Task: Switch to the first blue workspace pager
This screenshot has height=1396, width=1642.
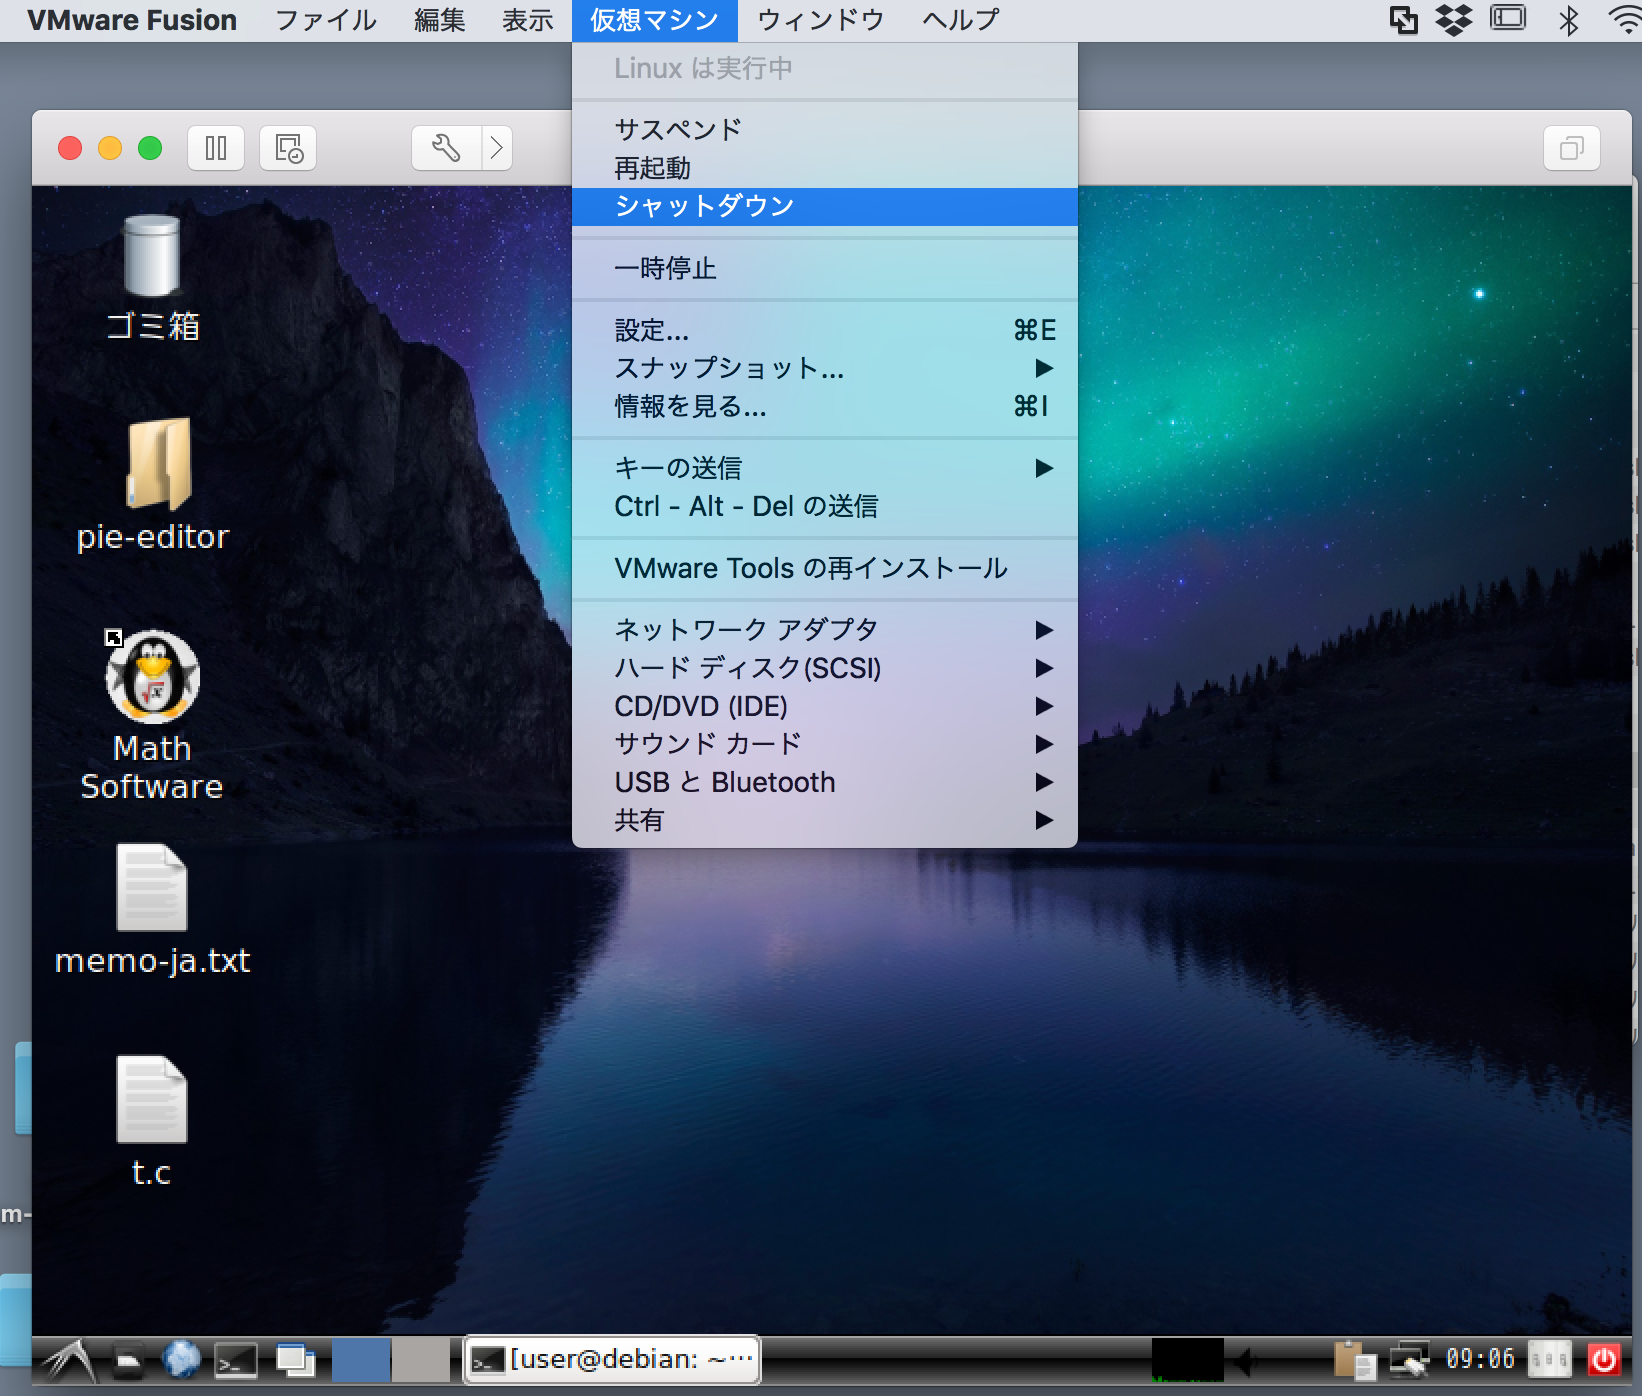Action: [x=361, y=1360]
